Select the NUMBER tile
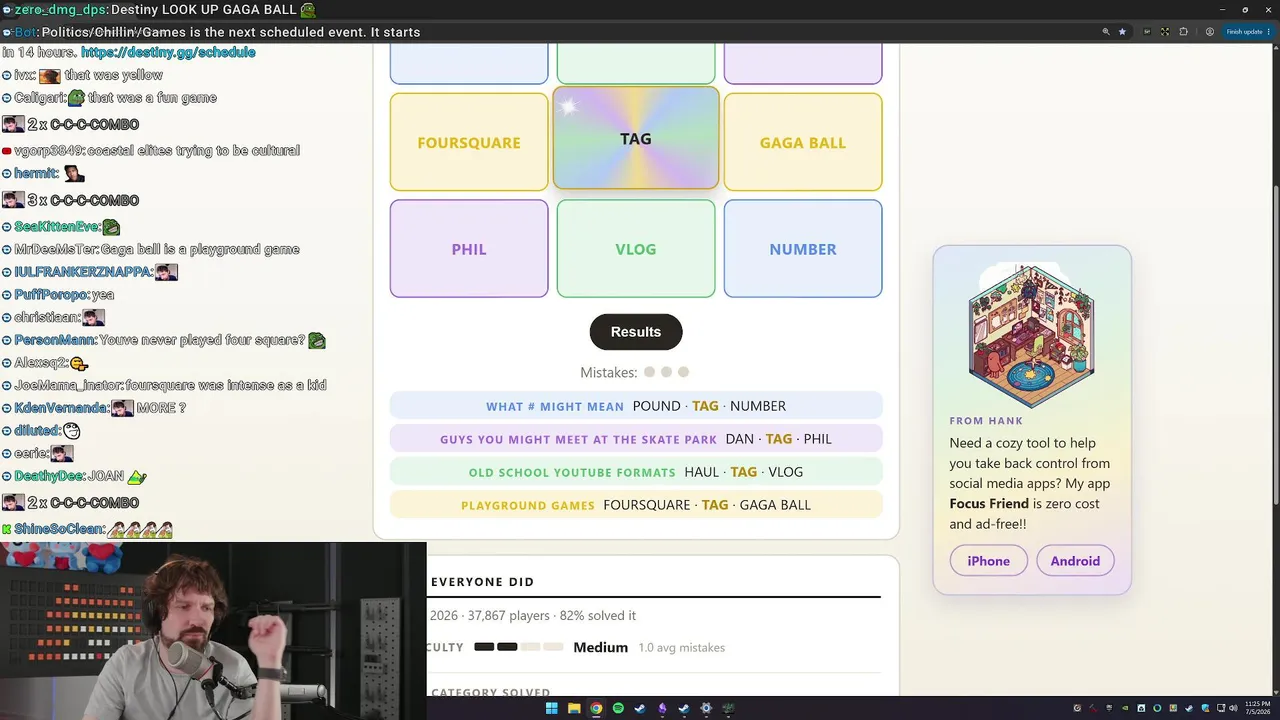 tap(803, 249)
